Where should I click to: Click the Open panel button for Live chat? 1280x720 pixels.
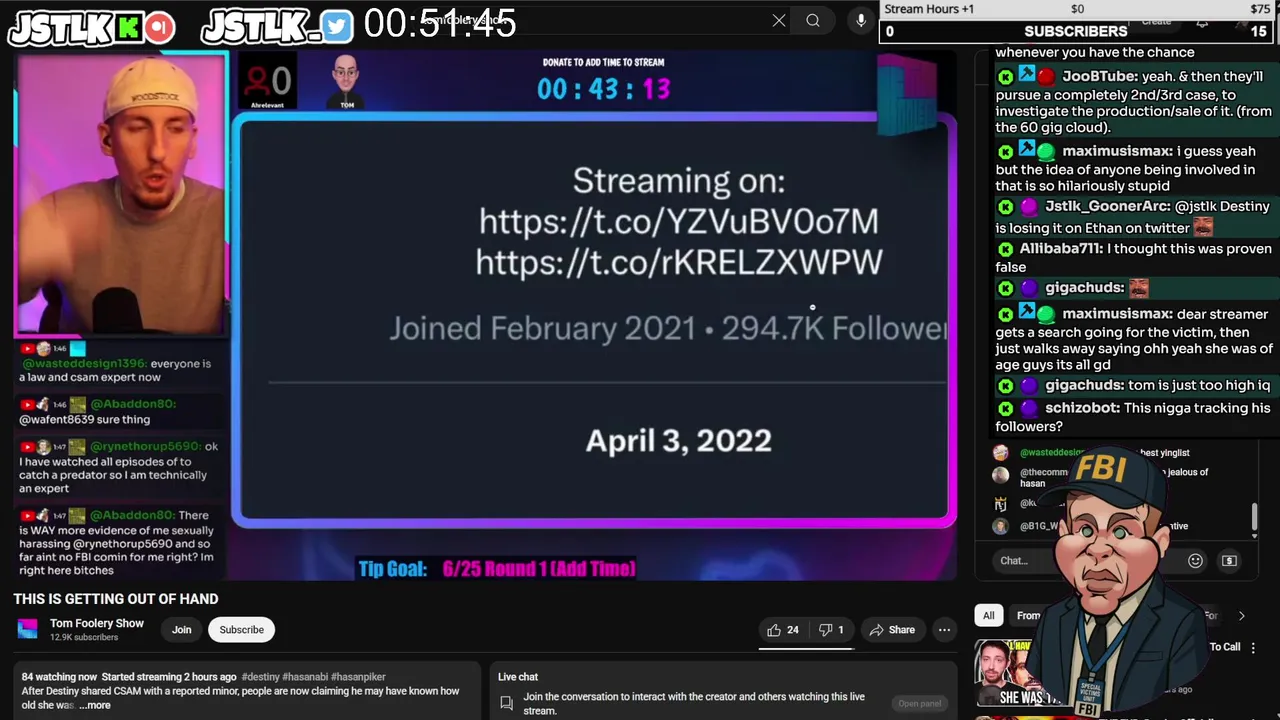[919, 704]
